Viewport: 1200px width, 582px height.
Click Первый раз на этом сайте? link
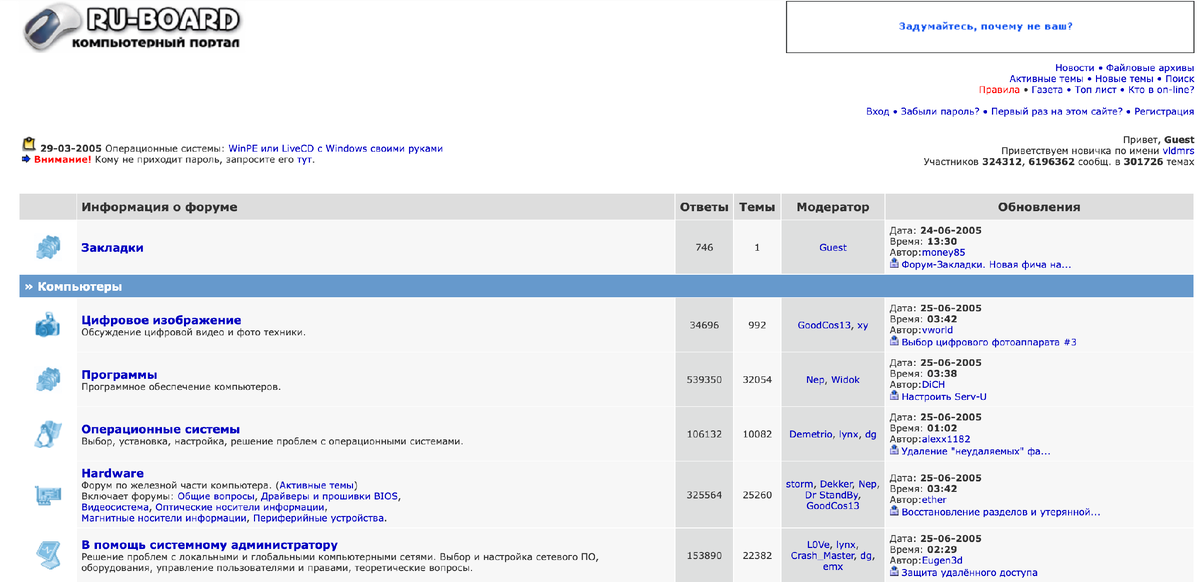(1056, 112)
